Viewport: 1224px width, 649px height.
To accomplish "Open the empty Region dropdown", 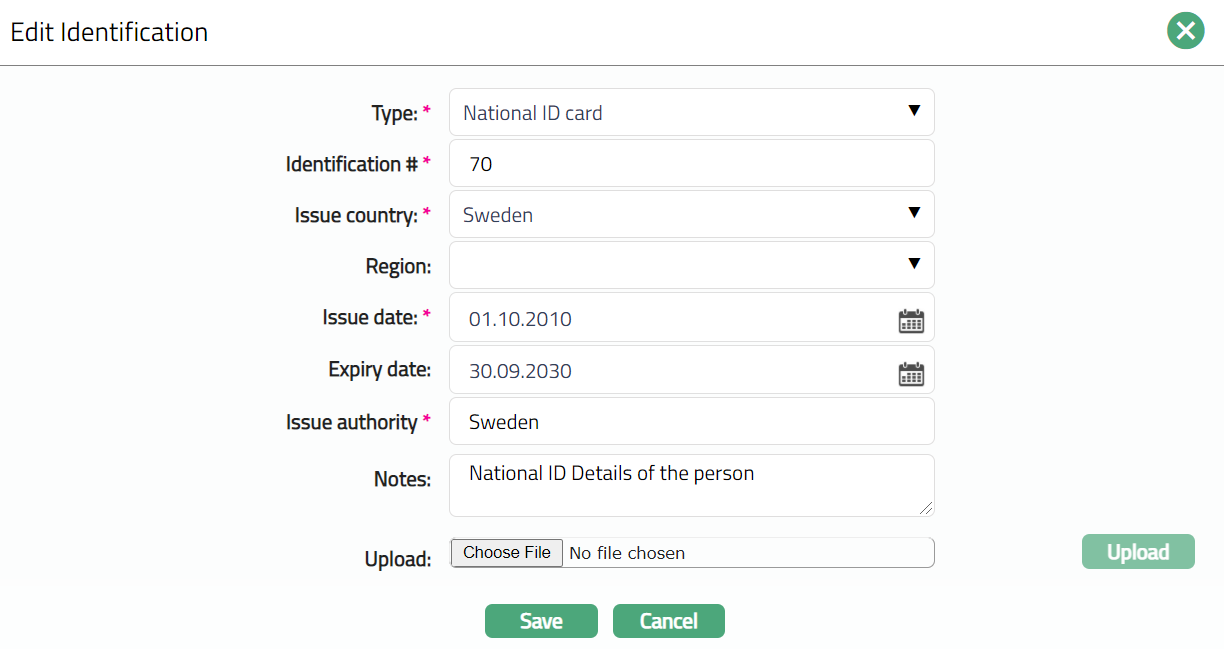I will click(690, 265).
